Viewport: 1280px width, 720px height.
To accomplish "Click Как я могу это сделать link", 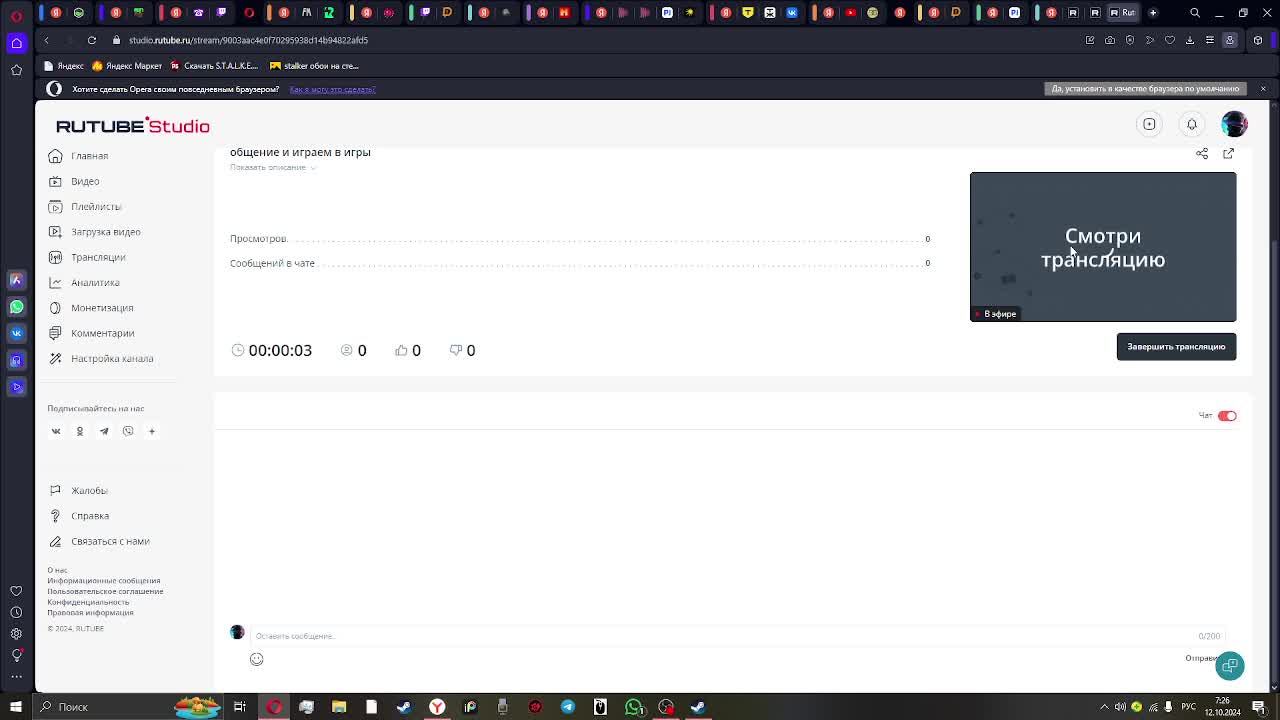I will pyautogui.click(x=332, y=89).
